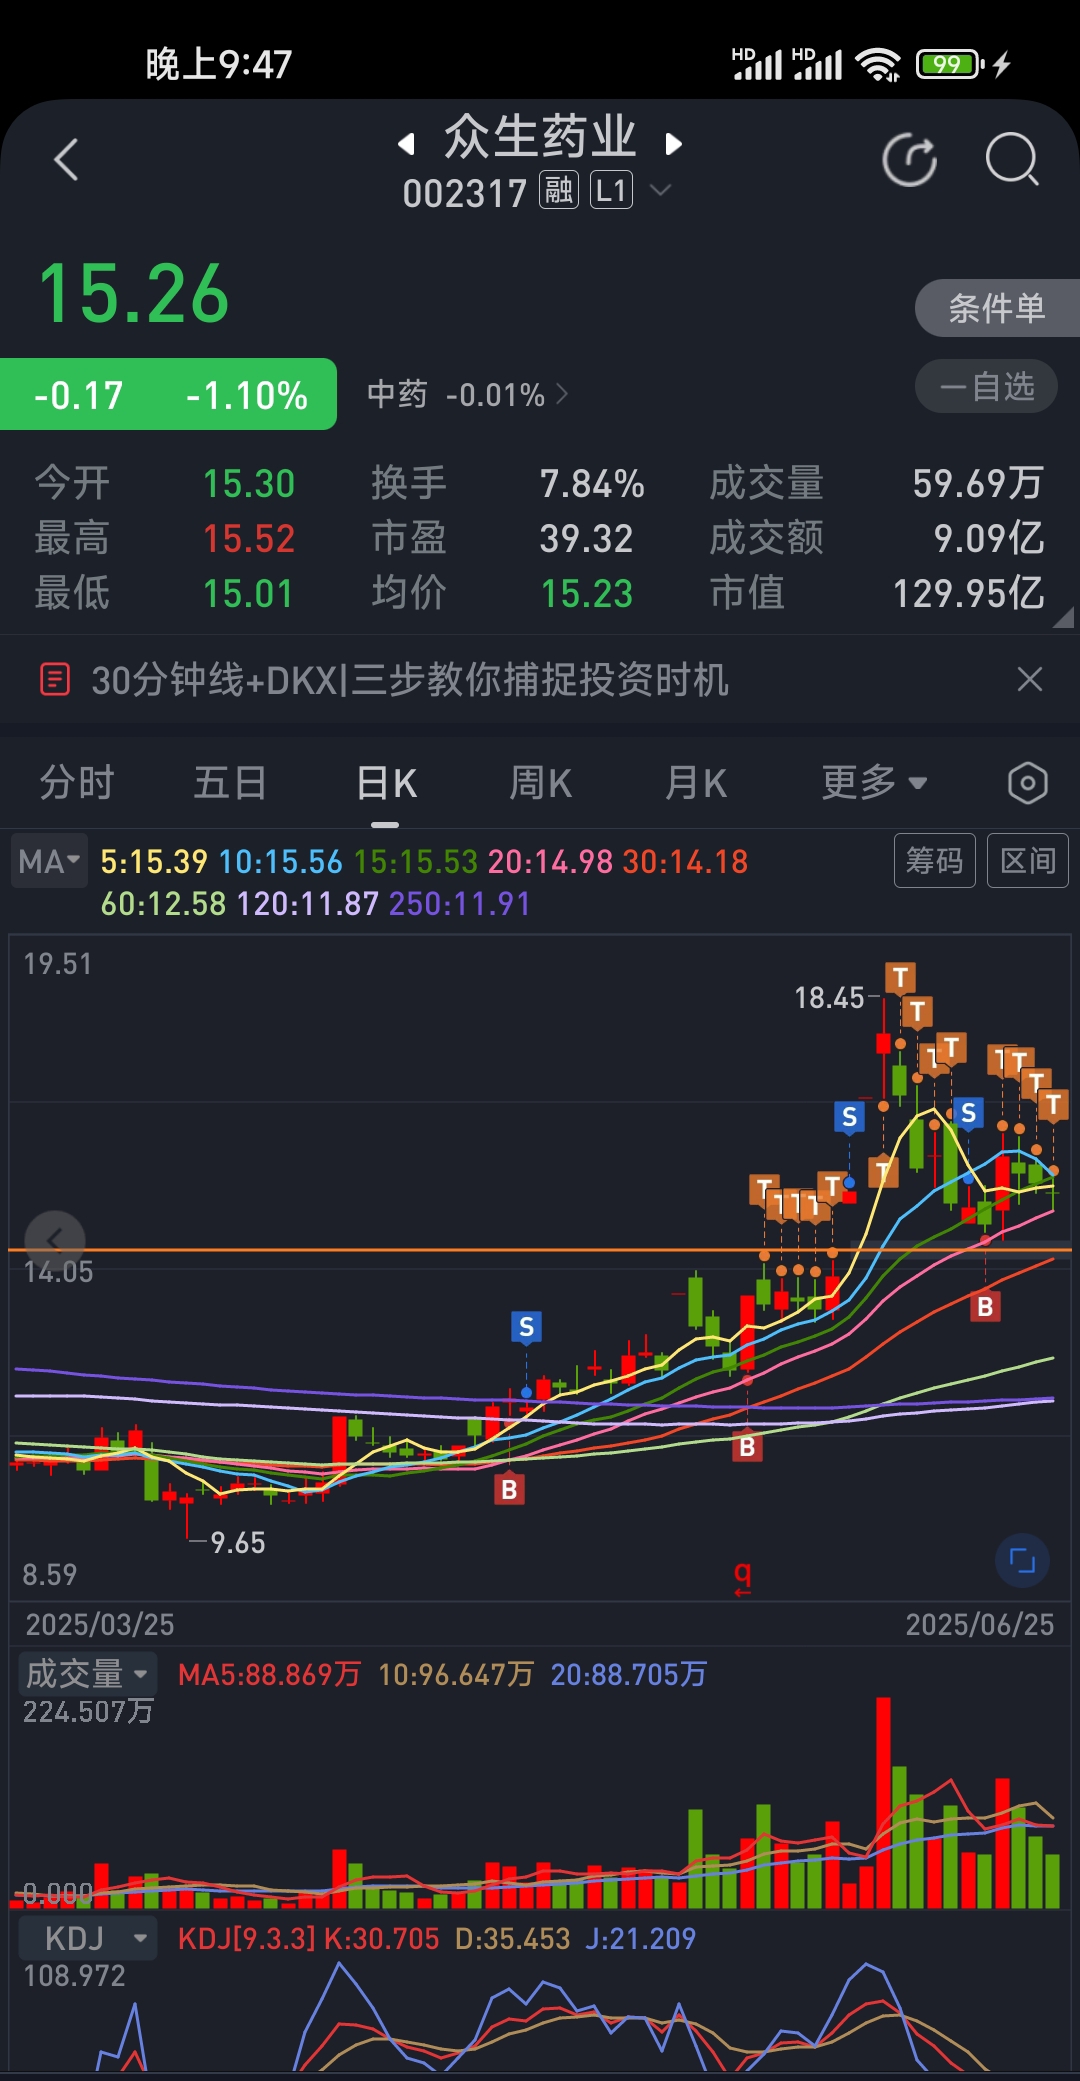Tap MA5:88.869万 volume average

pyautogui.click(x=269, y=1675)
